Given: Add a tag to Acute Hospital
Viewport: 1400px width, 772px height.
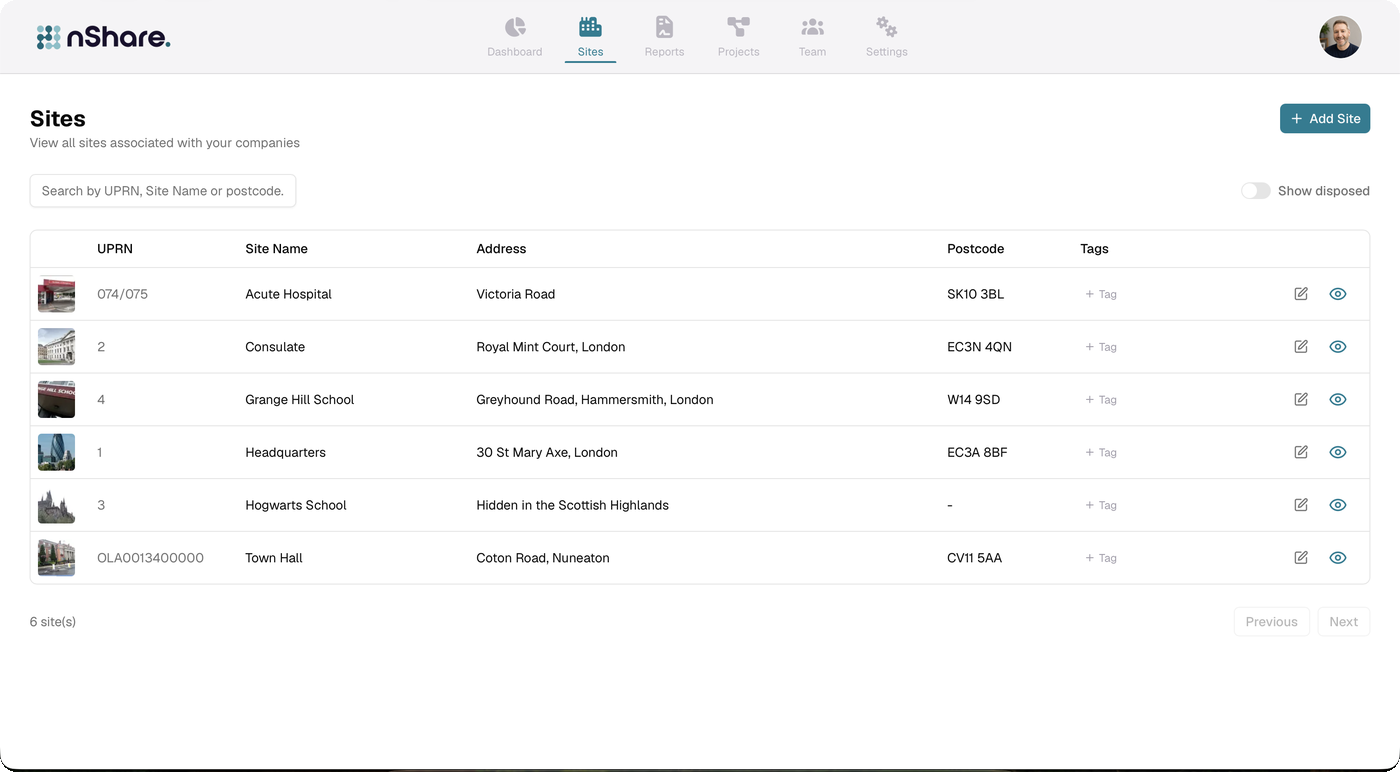Looking at the screenshot, I should tap(1101, 294).
